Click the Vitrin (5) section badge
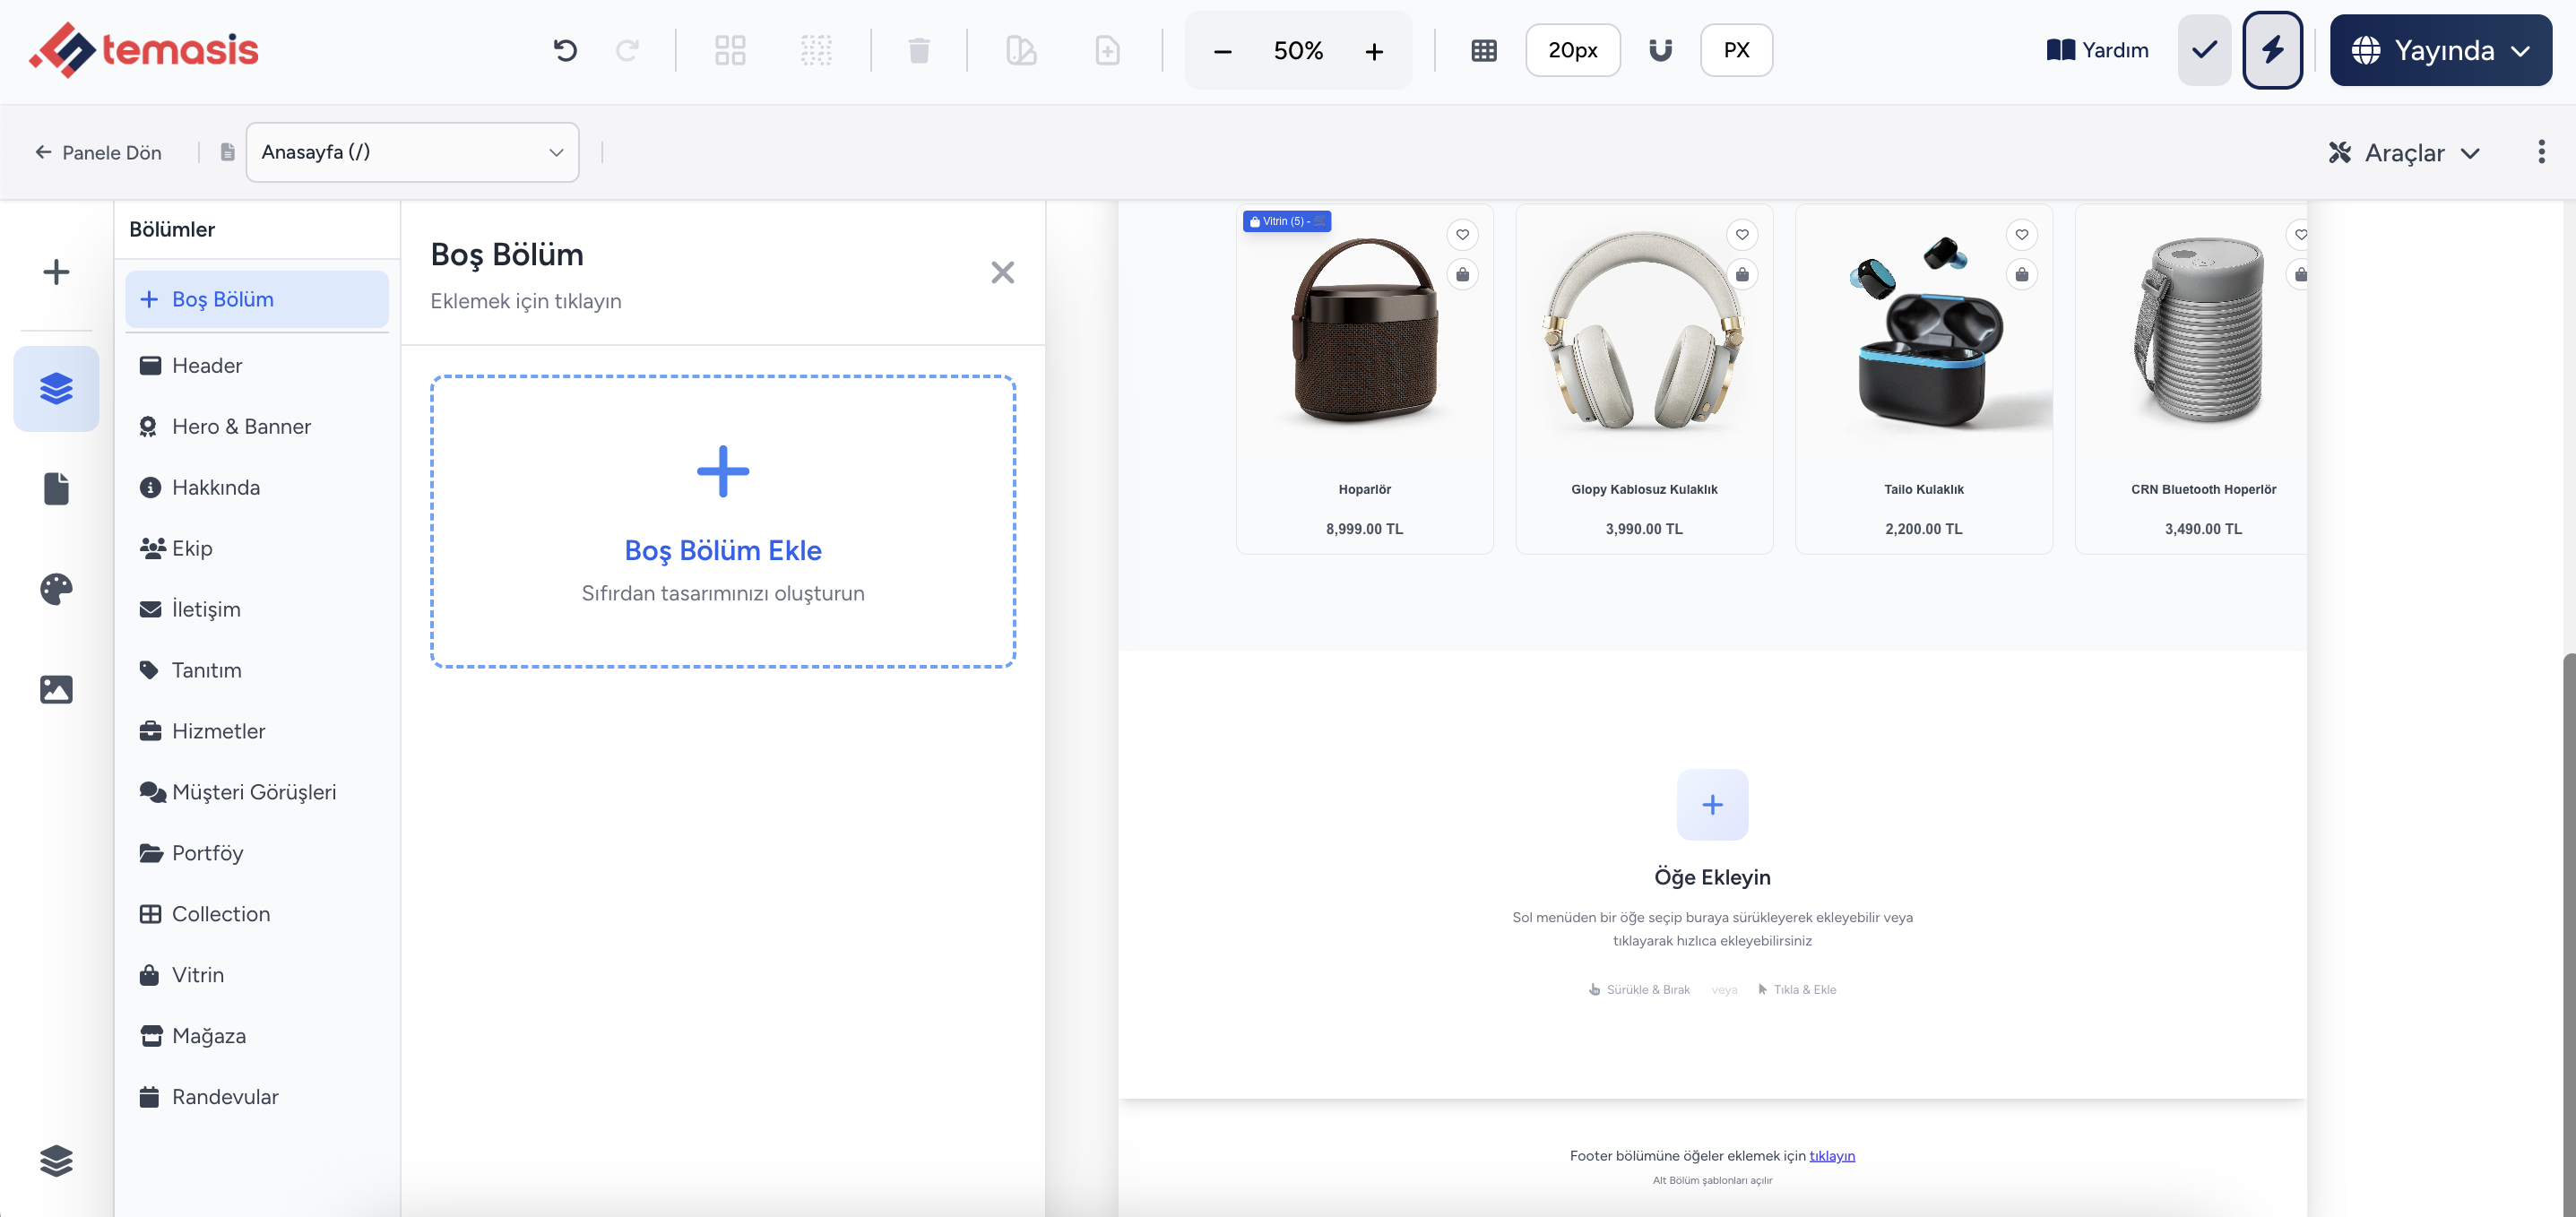 pos(1286,221)
